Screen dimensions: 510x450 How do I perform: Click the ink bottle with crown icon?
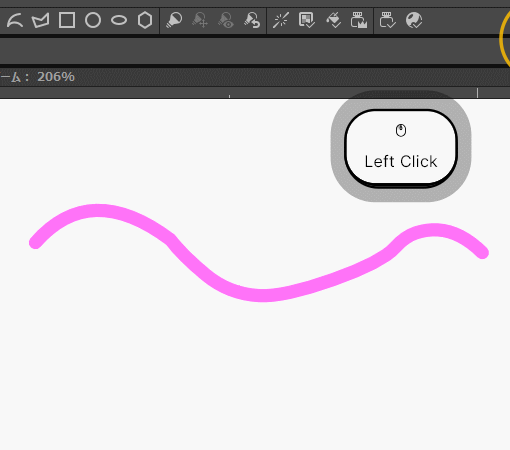[x=359, y=20]
